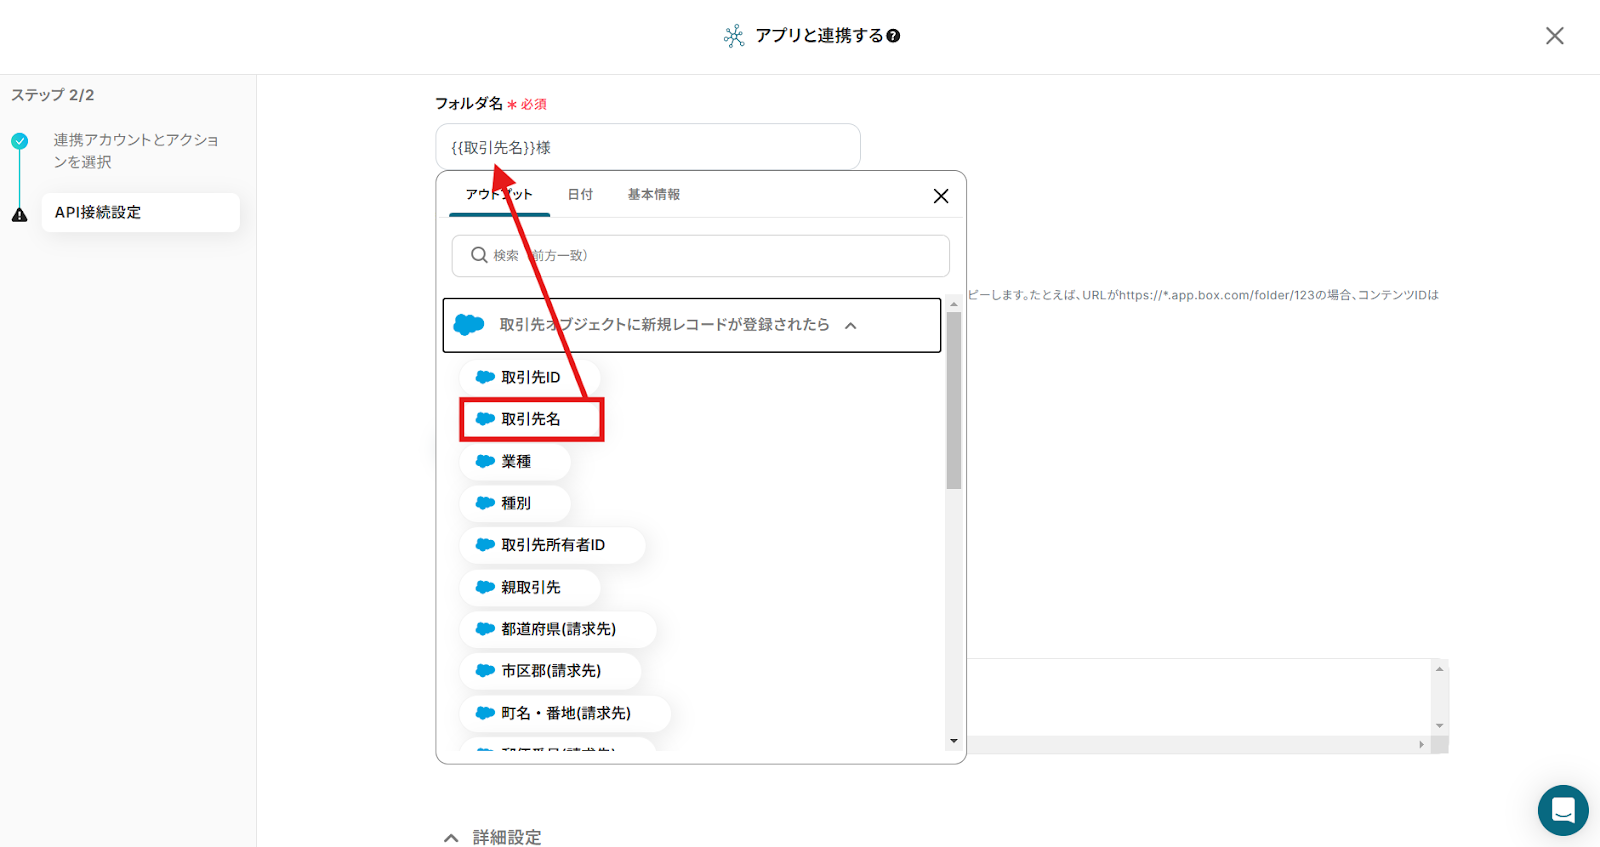Collapse the 取引先オブジェクトに新規レコードが登録されたら section
Image resolution: width=1600 pixels, height=847 pixels.
[x=692, y=325]
